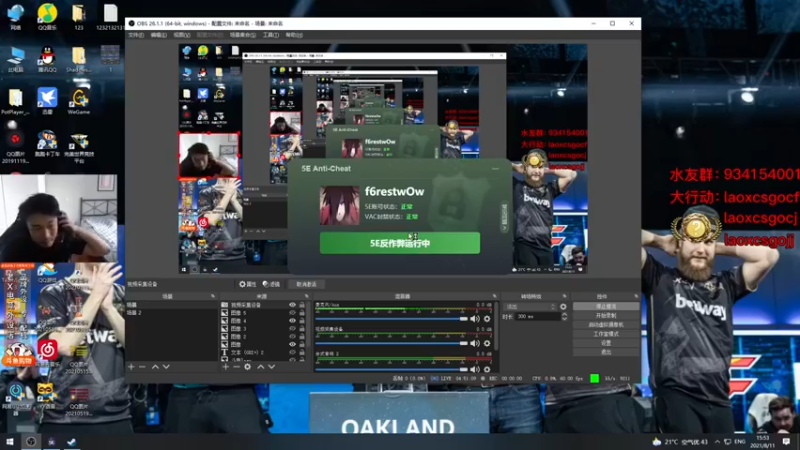Viewport: 800px width, 450px height.
Task: Open transition properties gear icon
Action: point(563,307)
